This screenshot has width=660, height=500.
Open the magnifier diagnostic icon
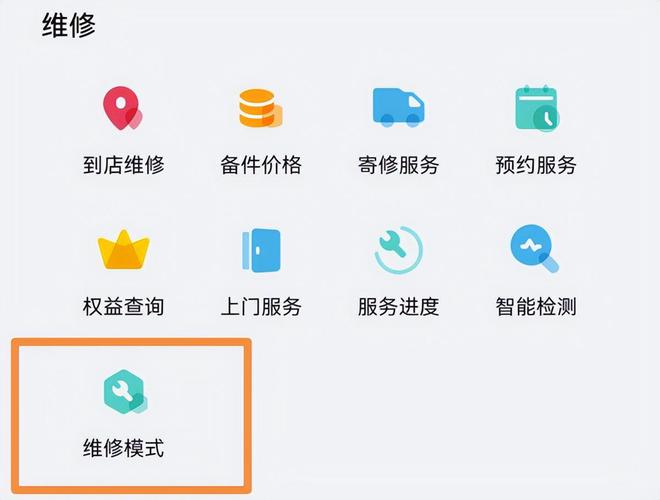(535, 248)
